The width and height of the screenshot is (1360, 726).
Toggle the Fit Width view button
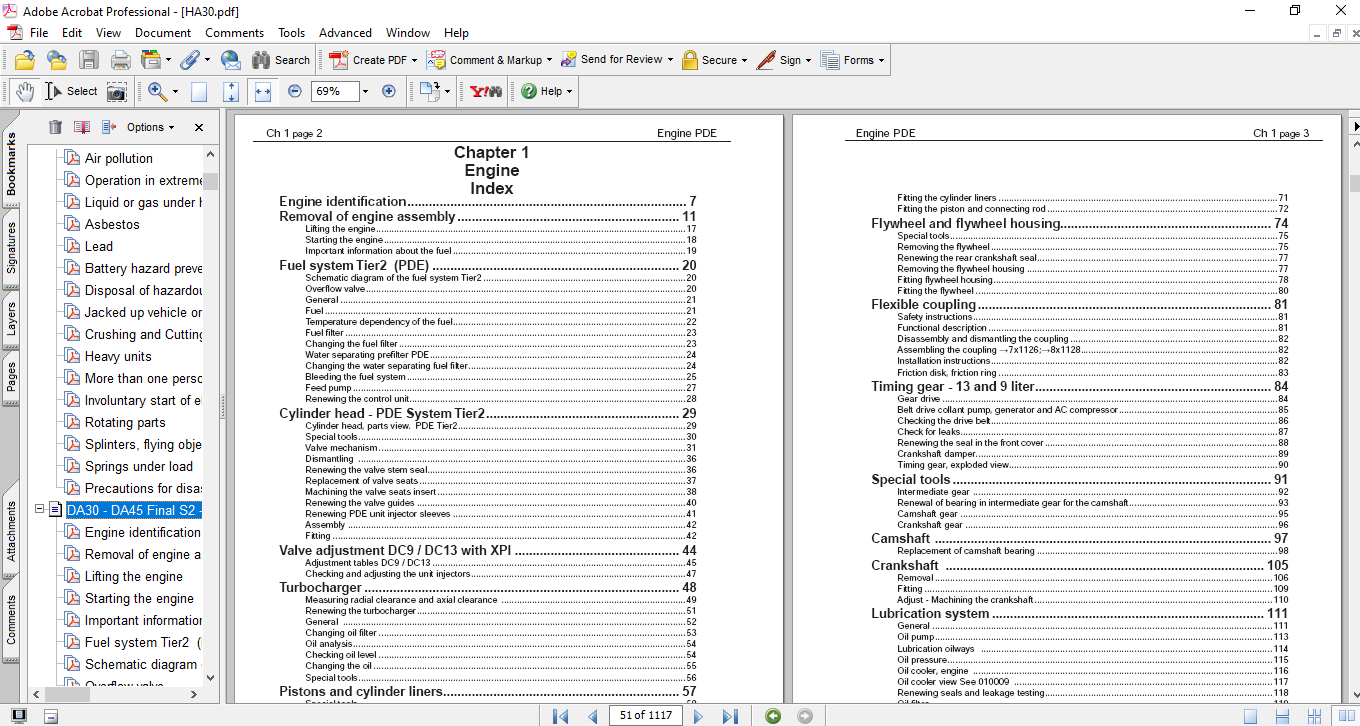pyautogui.click(x=263, y=91)
